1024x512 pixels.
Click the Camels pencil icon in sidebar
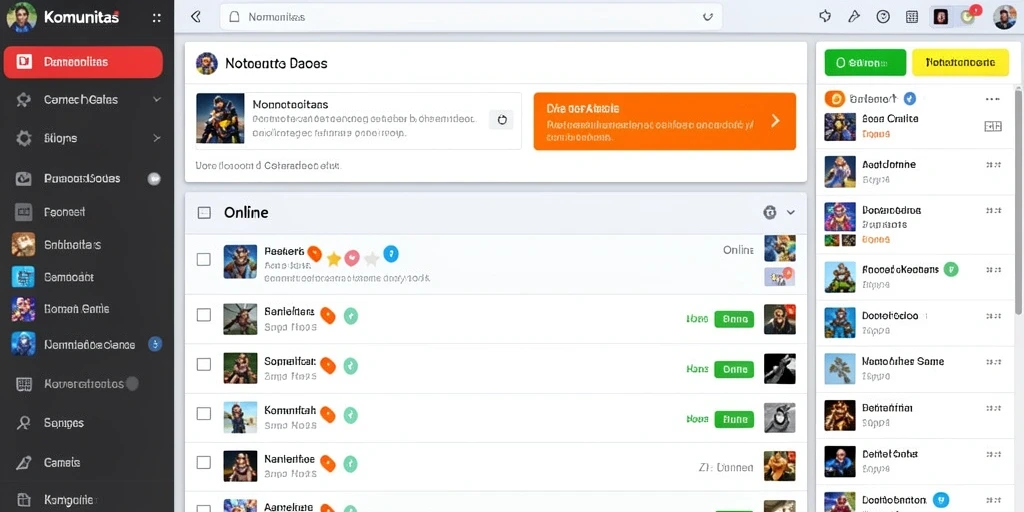(x=24, y=463)
